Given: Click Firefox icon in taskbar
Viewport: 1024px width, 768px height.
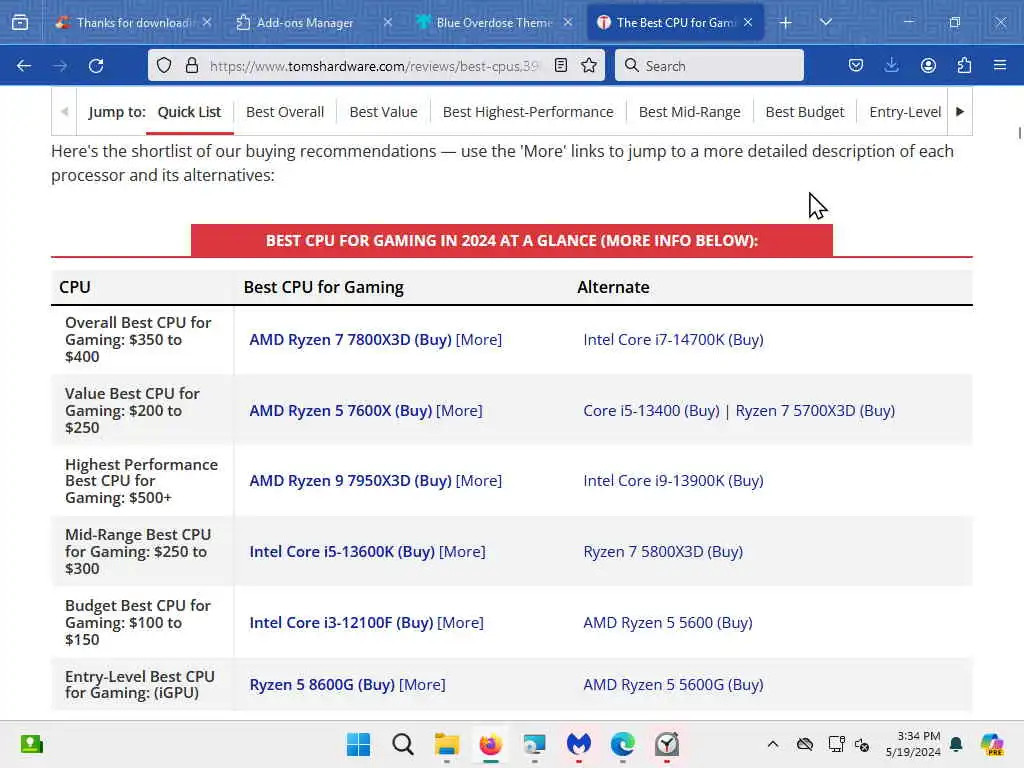Looking at the screenshot, I should pyautogui.click(x=490, y=744).
